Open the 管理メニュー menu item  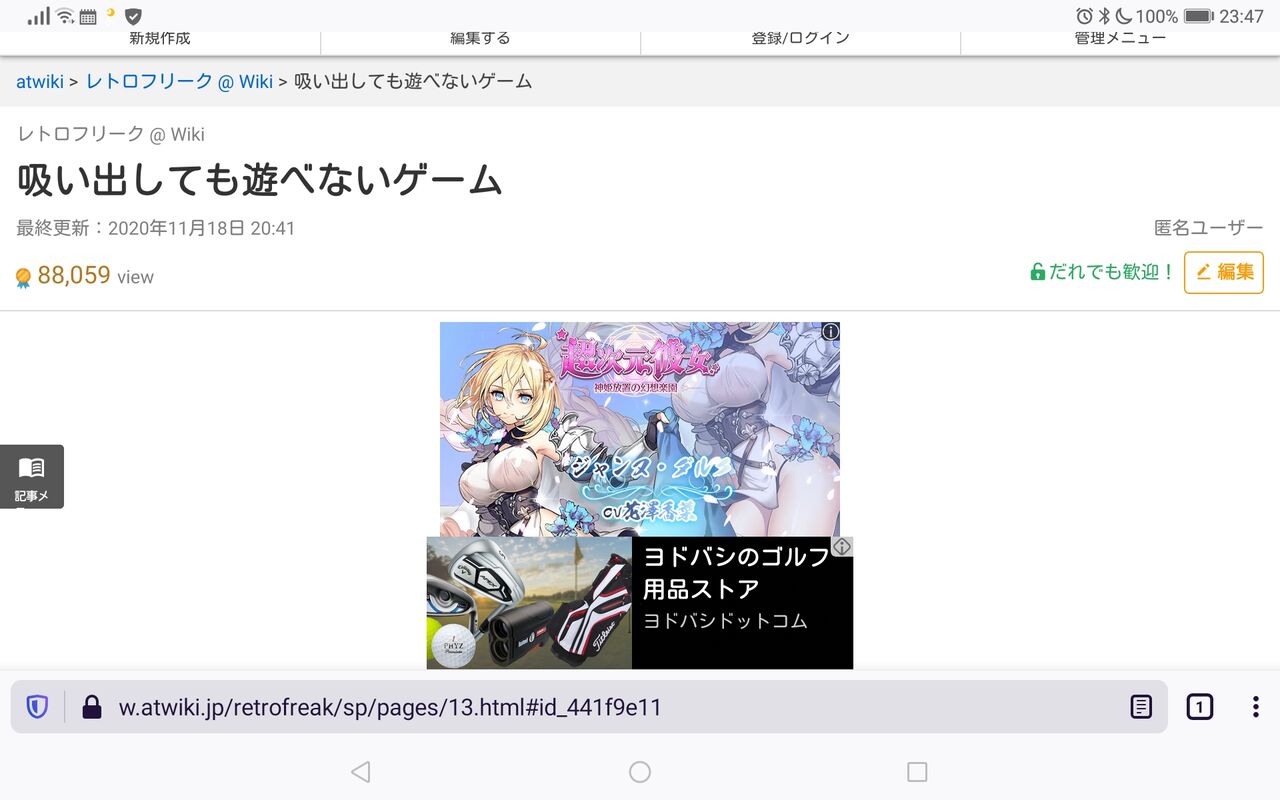tap(1120, 40)
